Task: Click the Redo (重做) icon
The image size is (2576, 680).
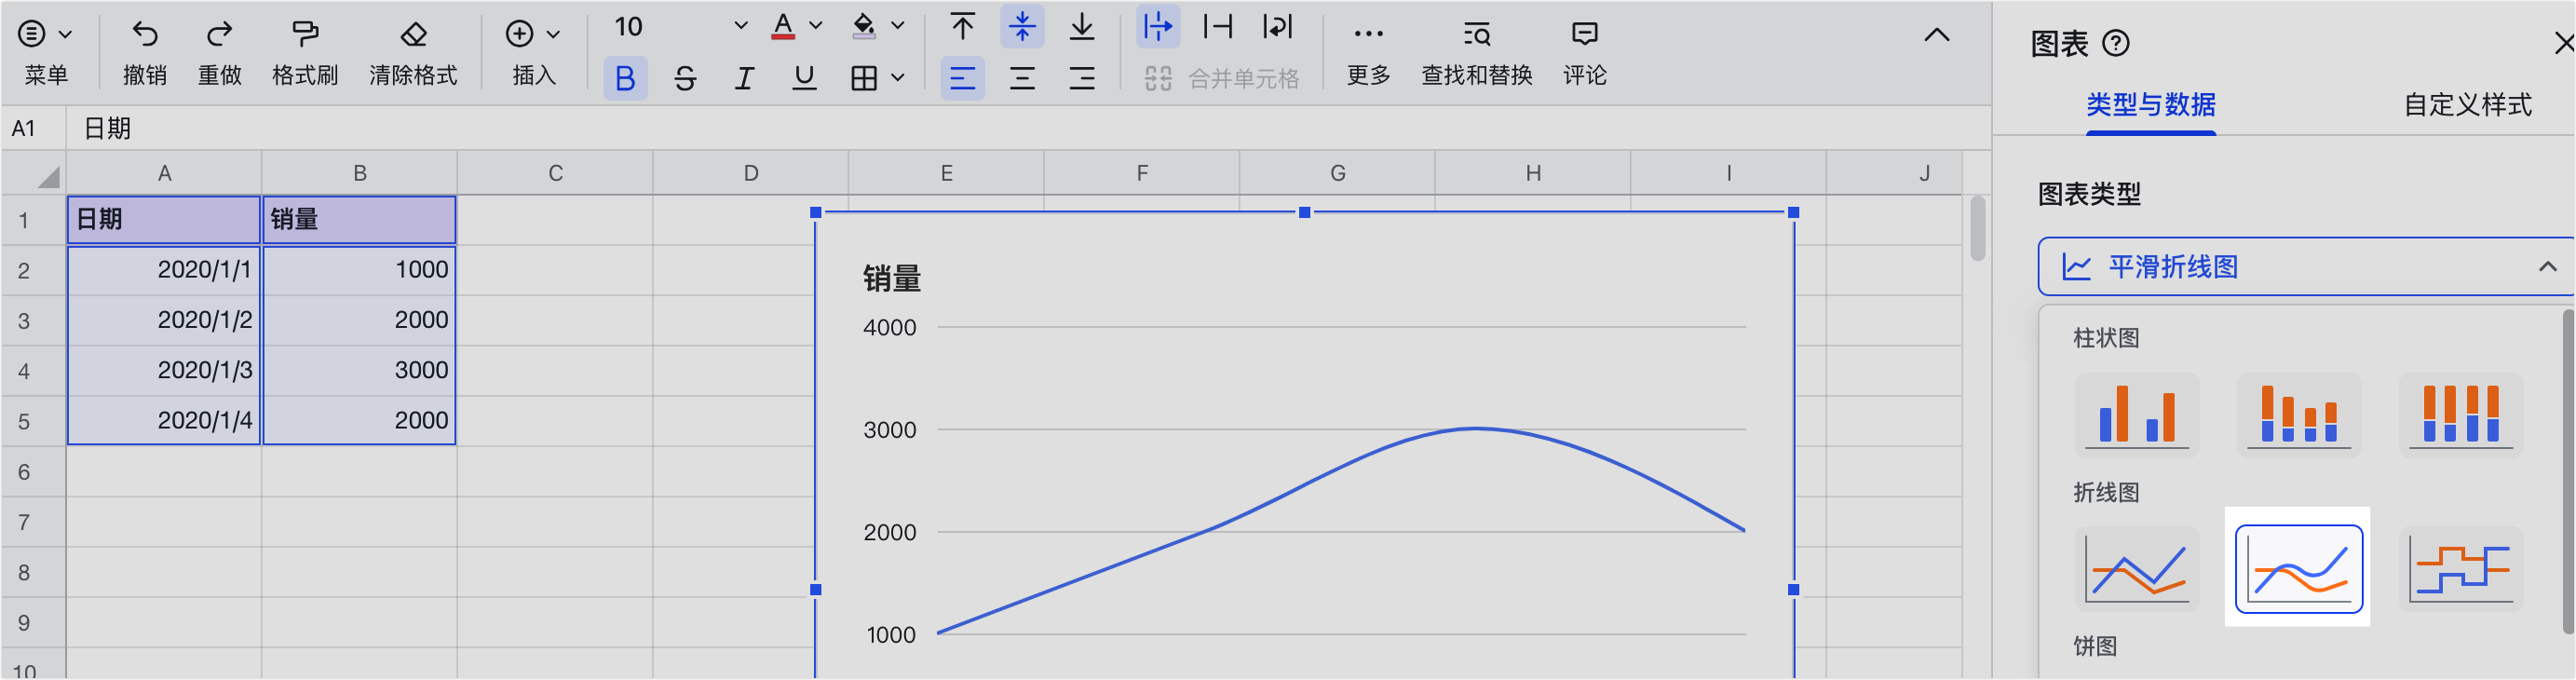Action: [x=219, y=36]
